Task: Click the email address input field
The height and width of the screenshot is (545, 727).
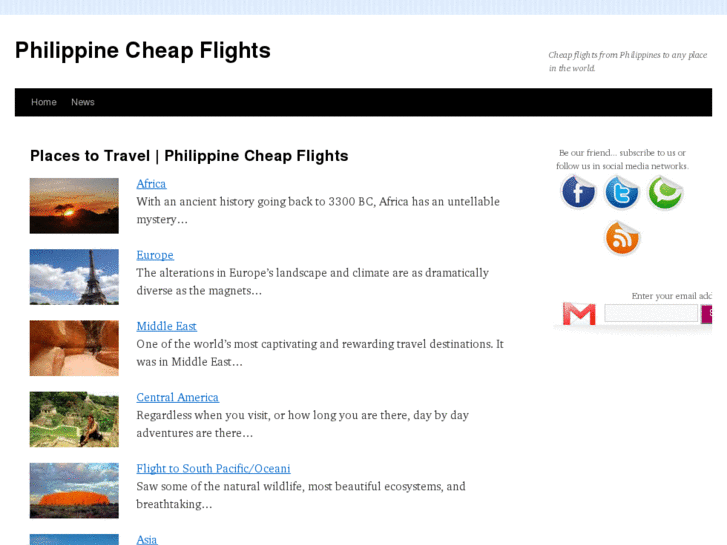Action: (651, 314)
